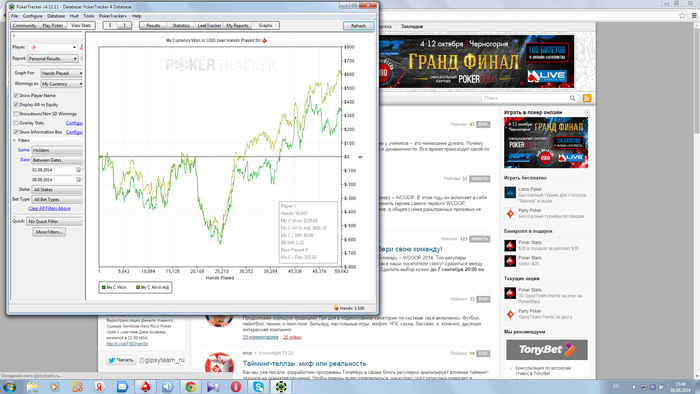Open the RSS feed icon beside search
Image resolution: width=700 pixels, height=394 pixels.
(x=587, y=98)
